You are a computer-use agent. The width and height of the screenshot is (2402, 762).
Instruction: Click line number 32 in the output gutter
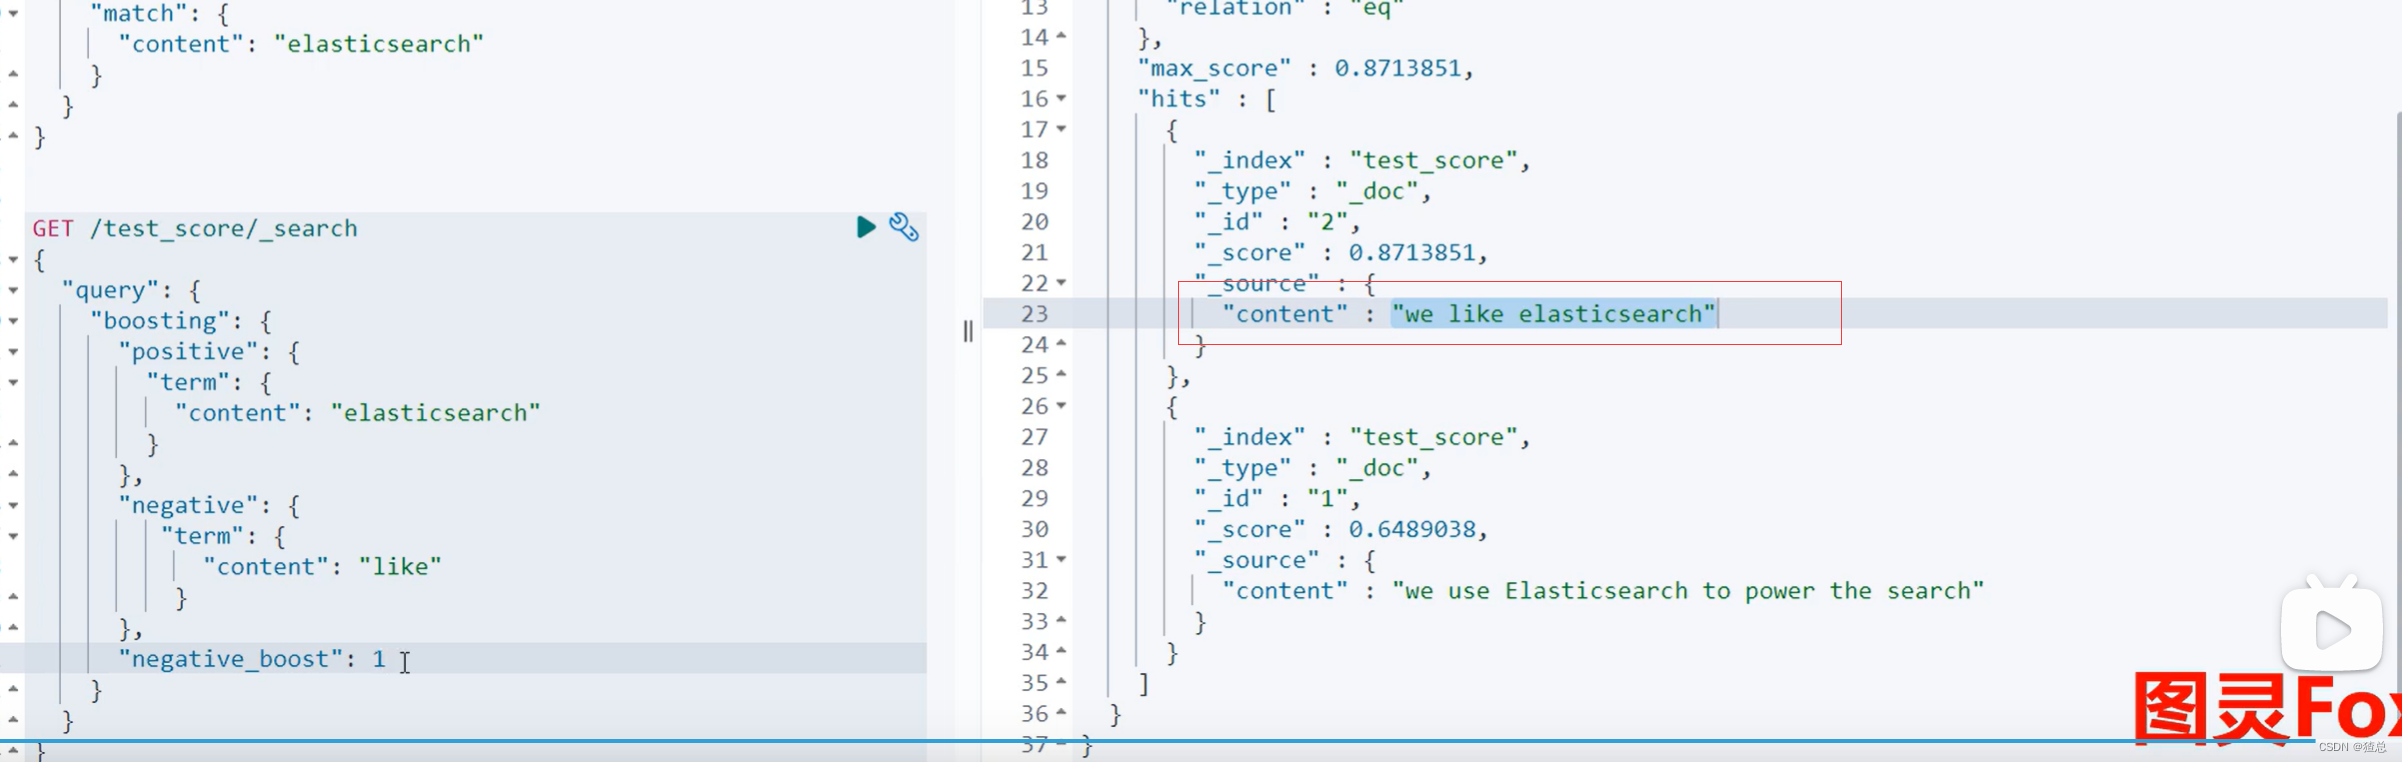[x=1034, y=591]
